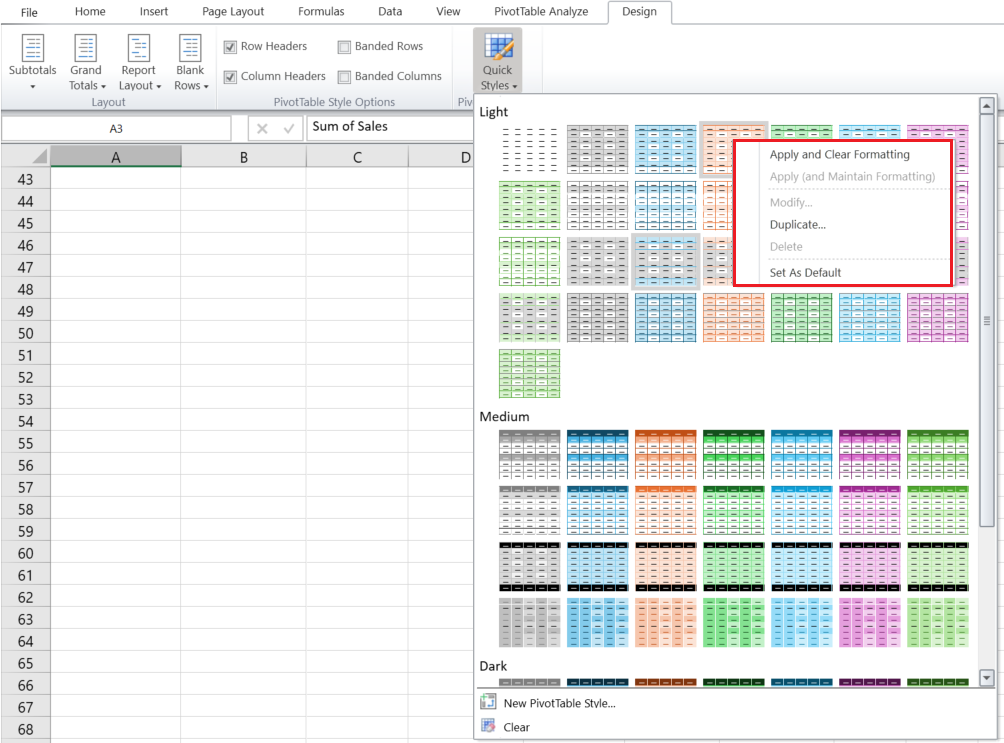
Task: Click the Clear style icon
Action: coord(488,726)
